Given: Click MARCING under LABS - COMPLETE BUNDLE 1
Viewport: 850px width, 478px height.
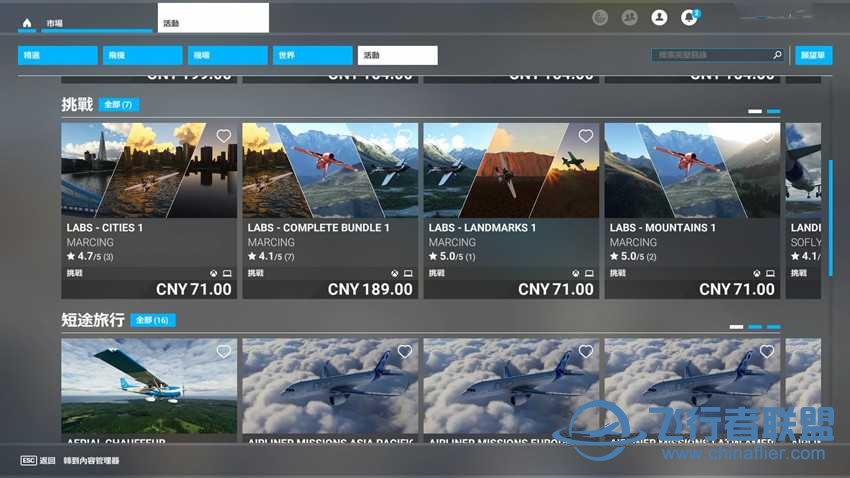Looking at the screenshot, I should point(271,242).
